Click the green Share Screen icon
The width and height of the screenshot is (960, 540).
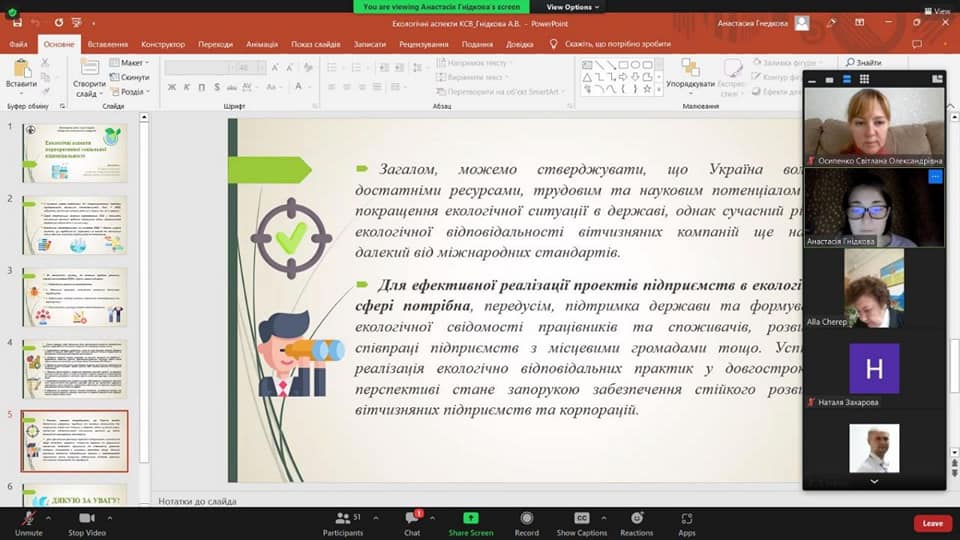point(470,518)
